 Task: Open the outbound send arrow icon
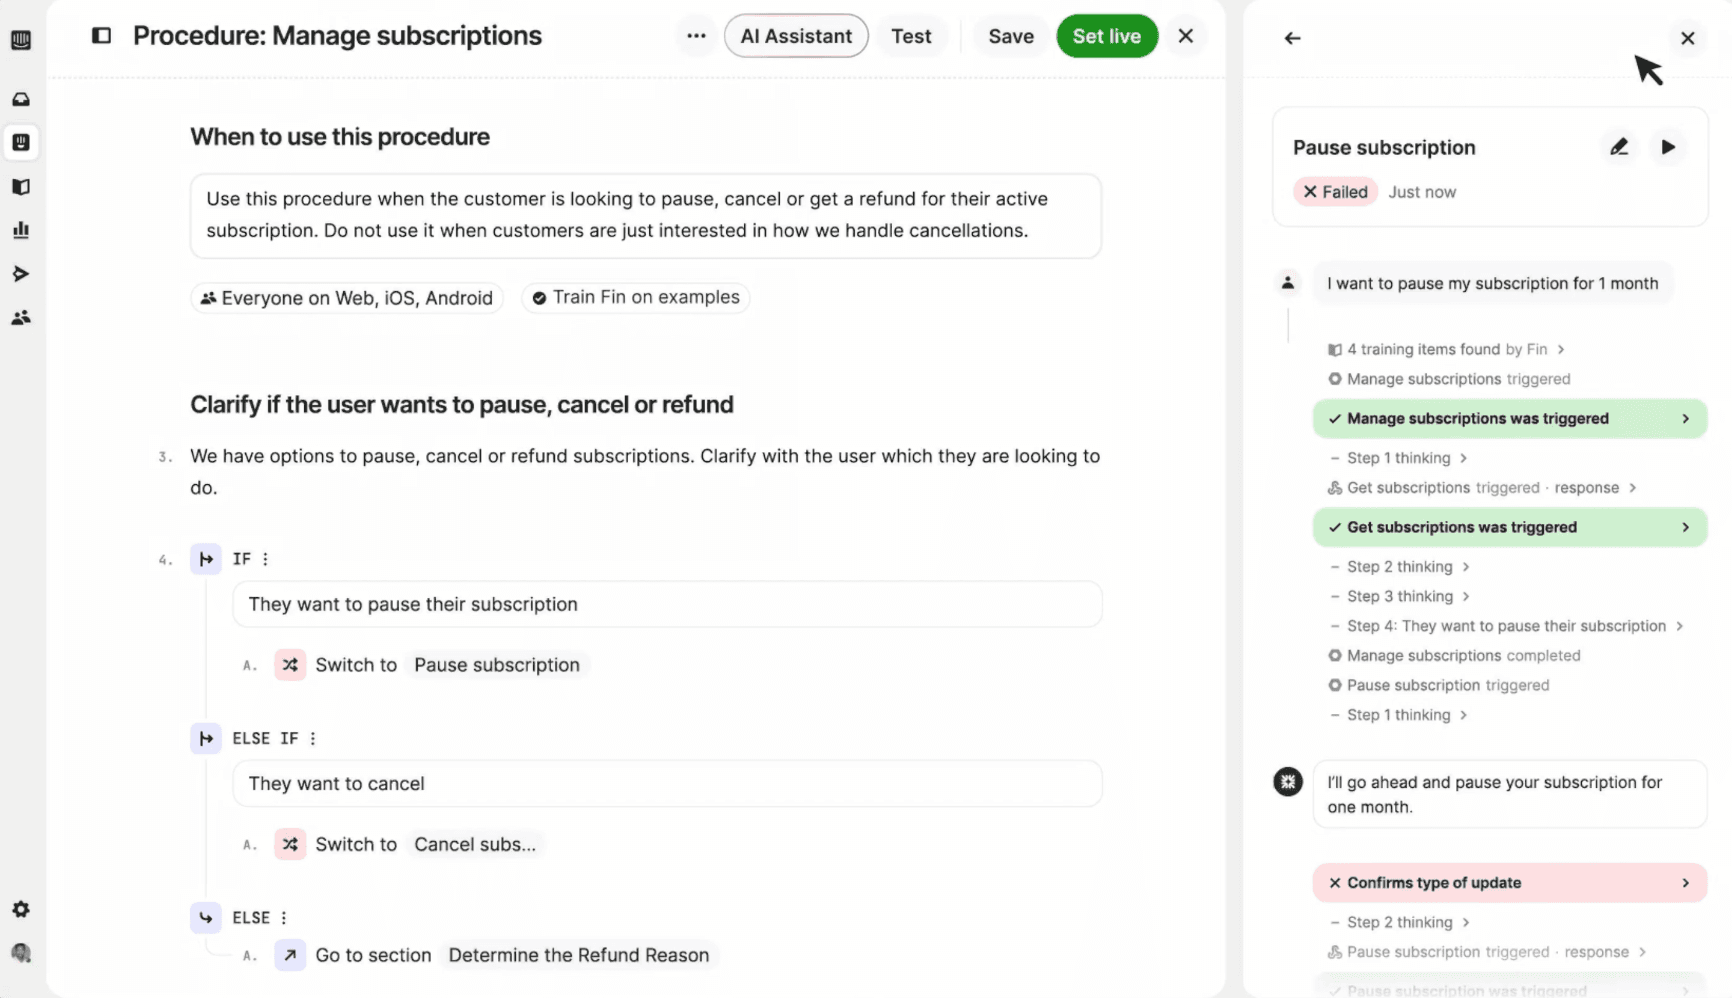tap(21, 274)
